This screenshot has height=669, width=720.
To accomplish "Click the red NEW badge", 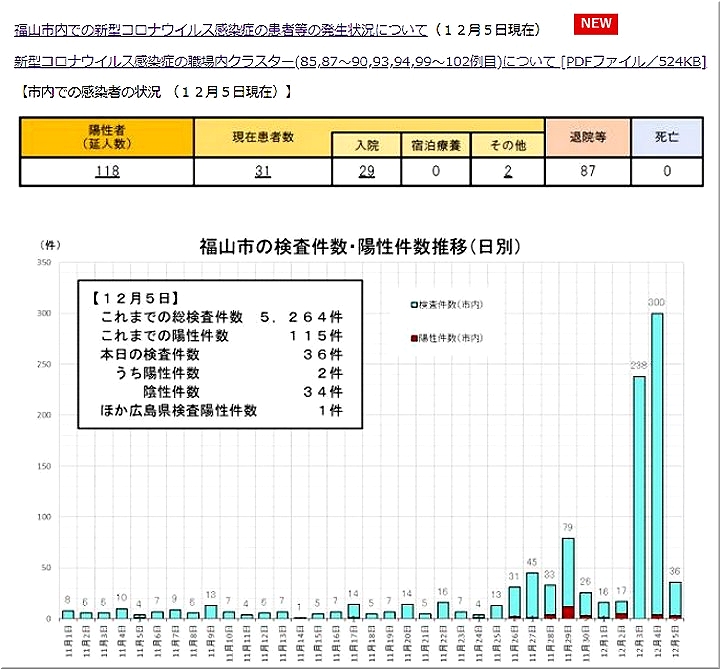I will [596, 24].
